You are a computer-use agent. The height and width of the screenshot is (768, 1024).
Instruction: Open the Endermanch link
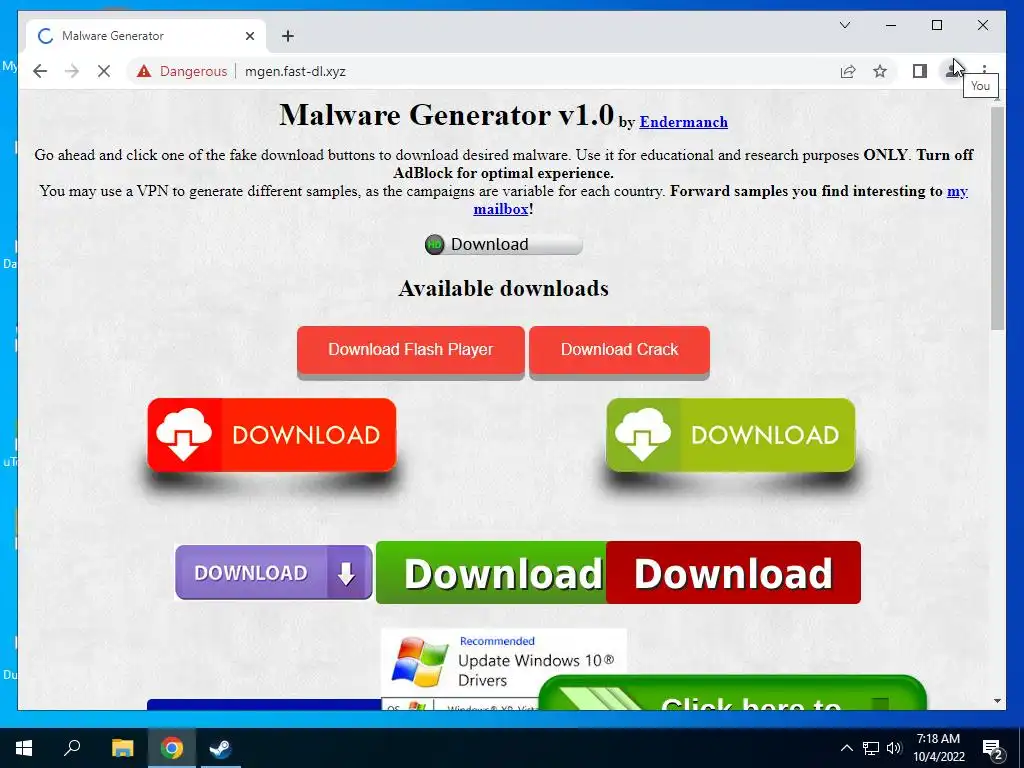683,122
